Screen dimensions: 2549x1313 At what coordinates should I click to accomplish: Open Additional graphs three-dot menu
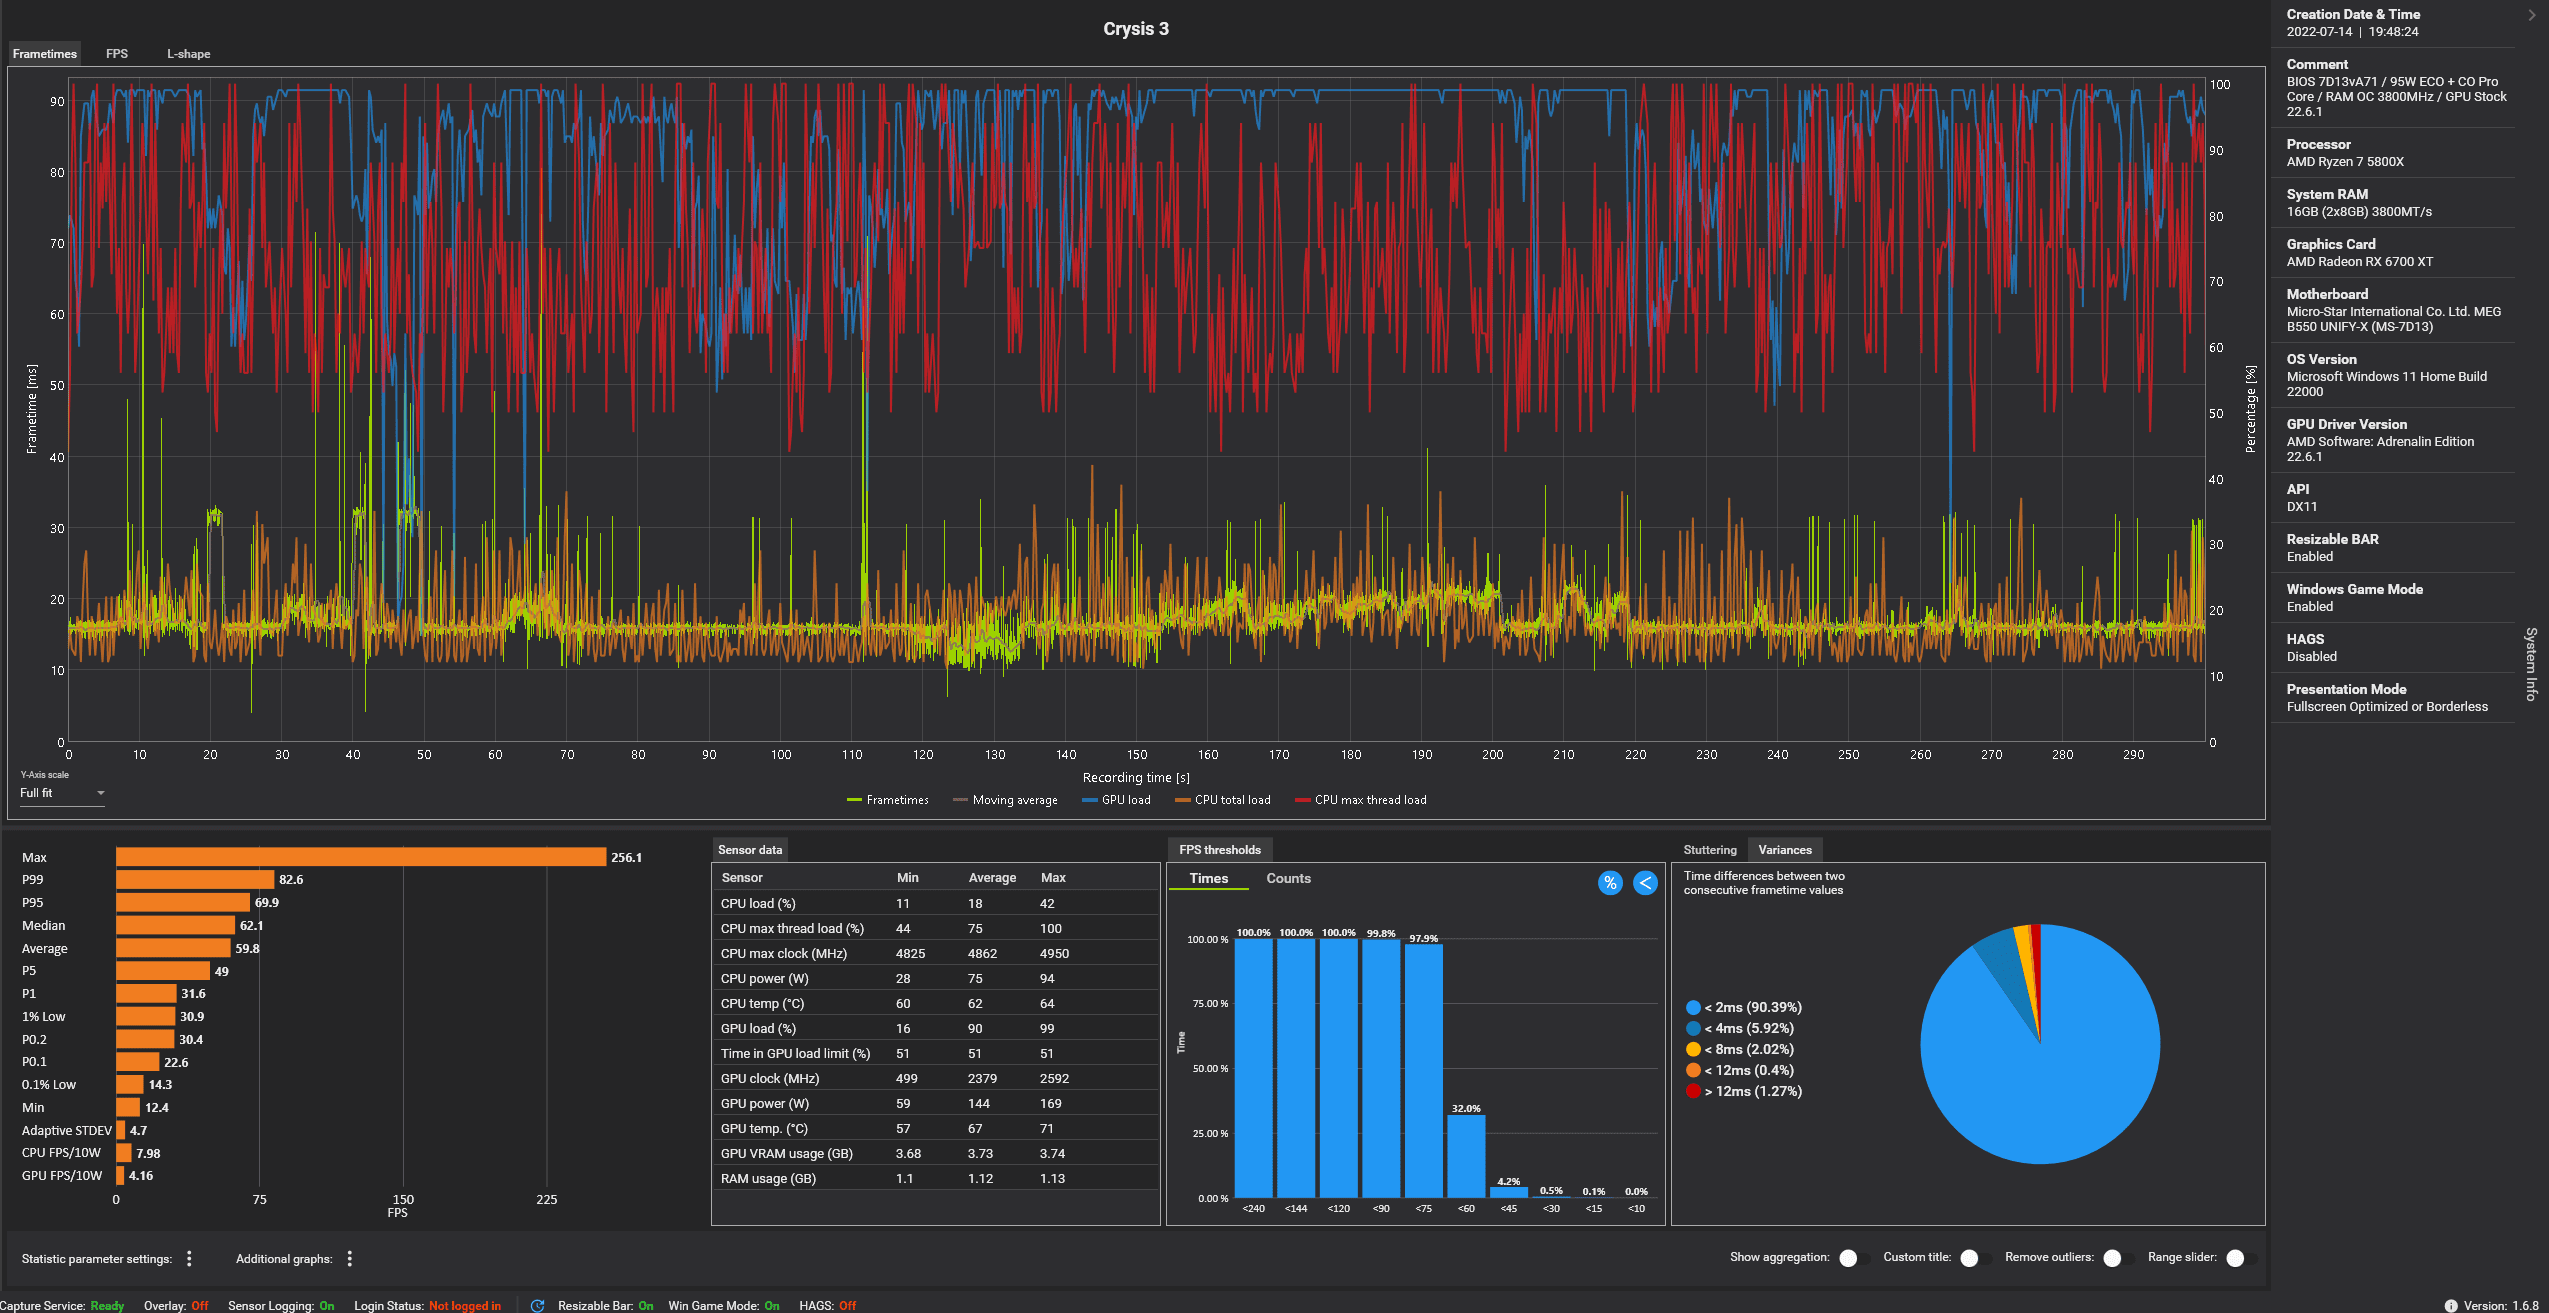click(349, 1258)
